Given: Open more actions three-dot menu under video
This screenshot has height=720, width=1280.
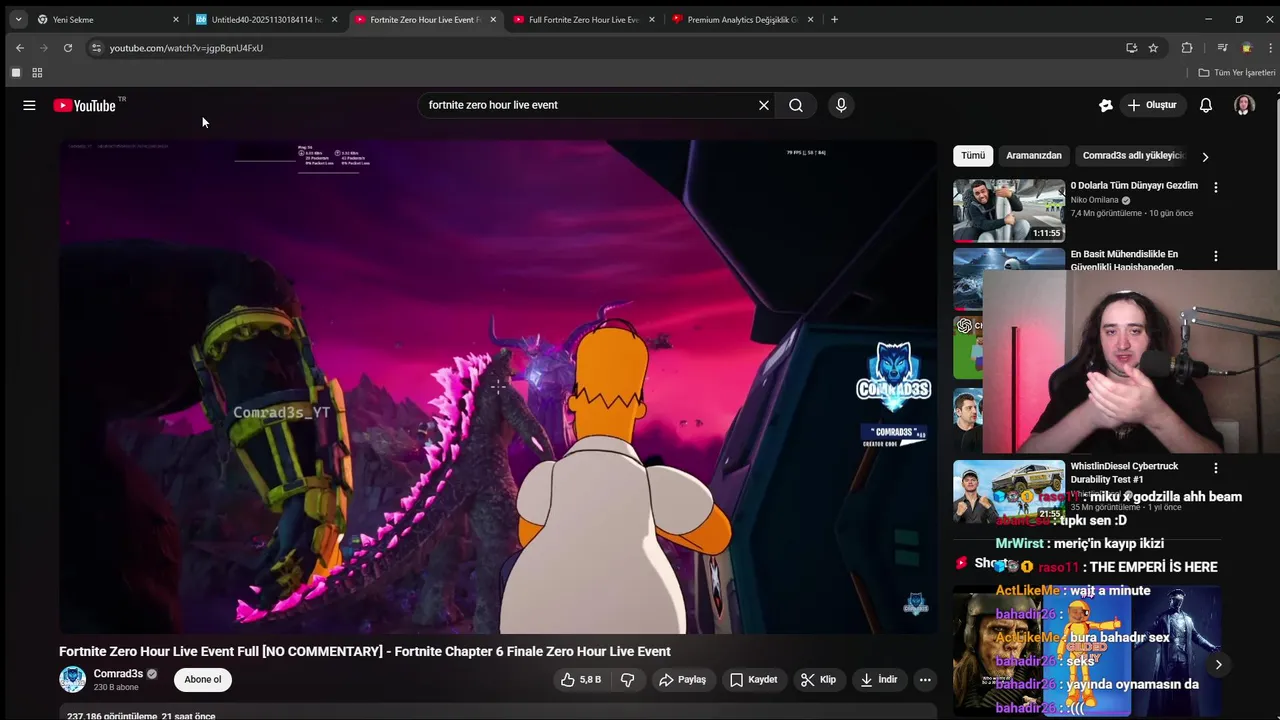Looking at the screenshot, I should click(925, 680).
